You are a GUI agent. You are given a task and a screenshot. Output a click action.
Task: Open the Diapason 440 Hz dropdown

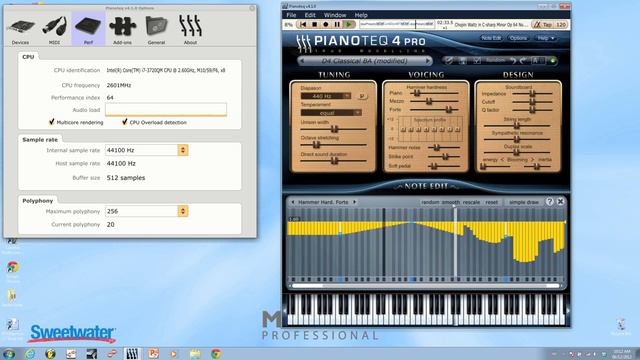(326, 96)
